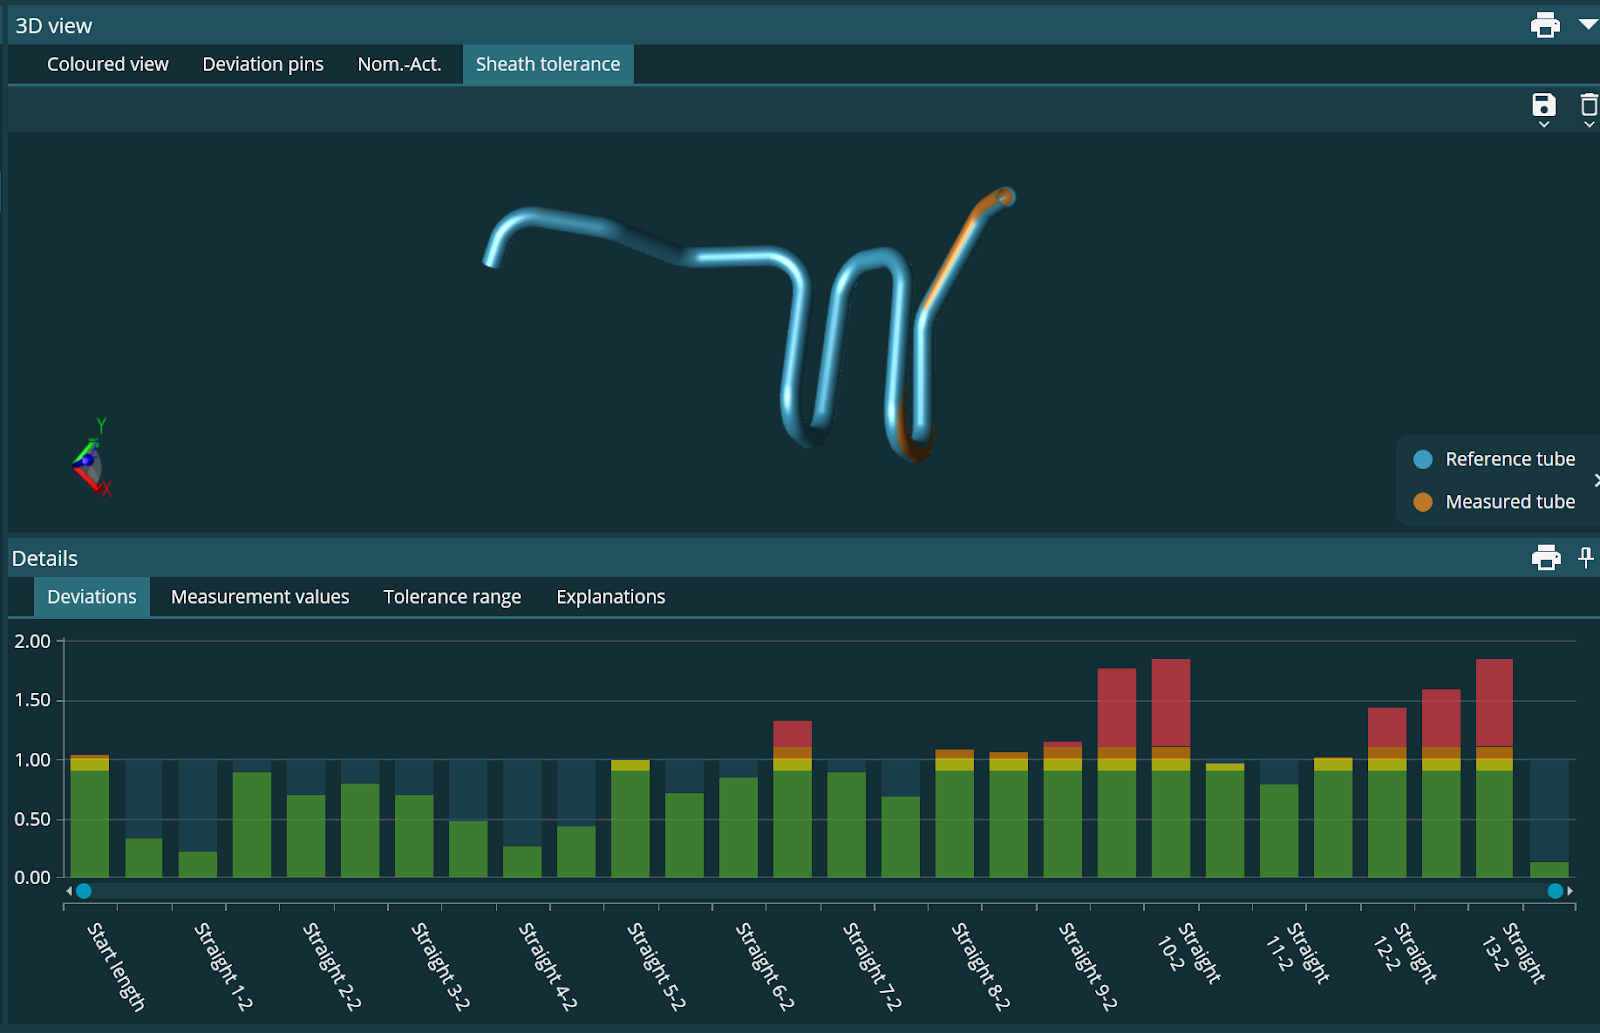Click the Start length axis label
Viewport: 1600px width, 1033px height.
point(116,967)
